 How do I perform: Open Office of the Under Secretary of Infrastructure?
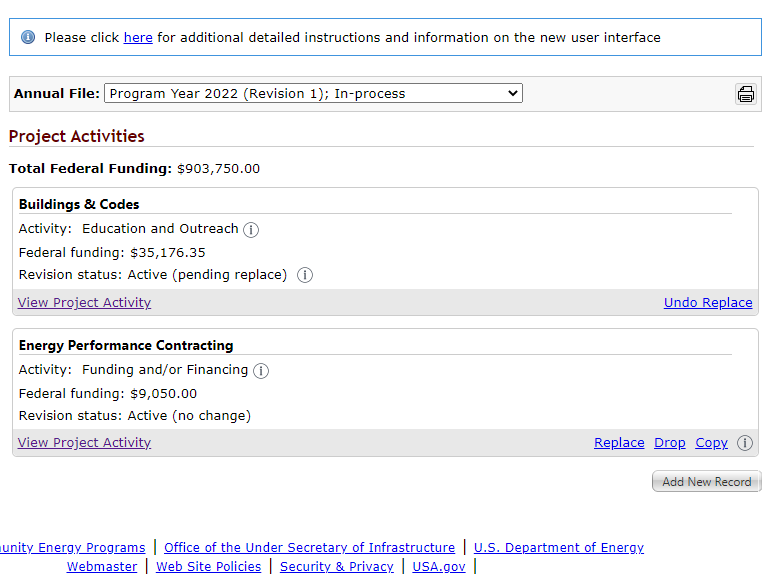[309, 548]
